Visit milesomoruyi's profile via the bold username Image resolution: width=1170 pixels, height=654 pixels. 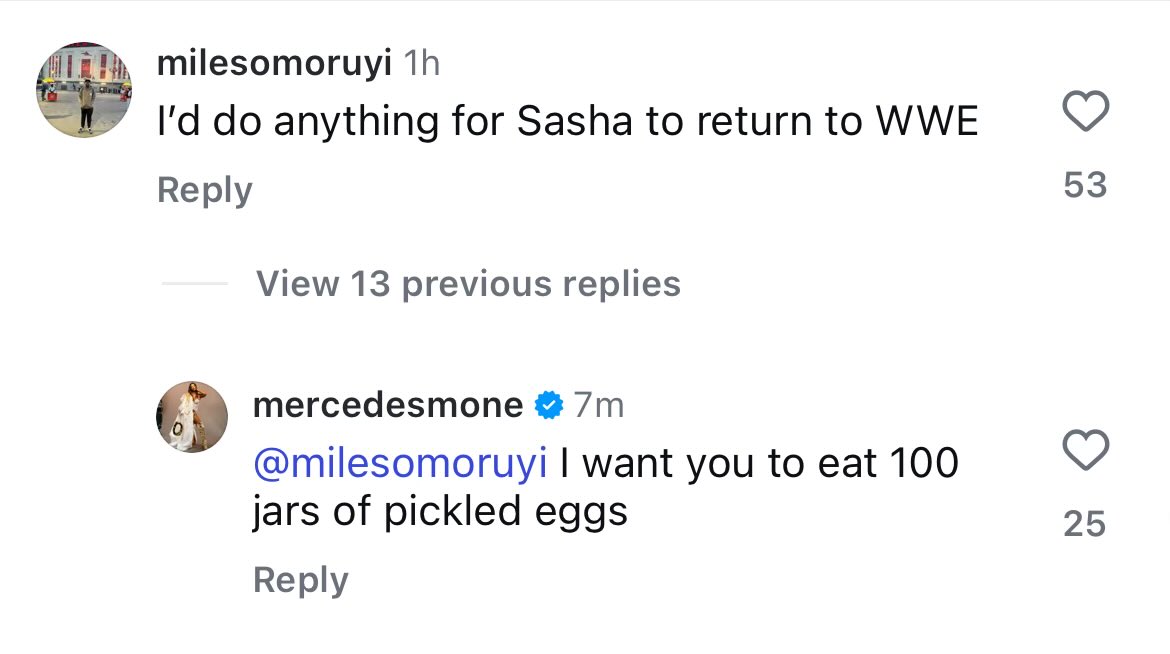274,65
